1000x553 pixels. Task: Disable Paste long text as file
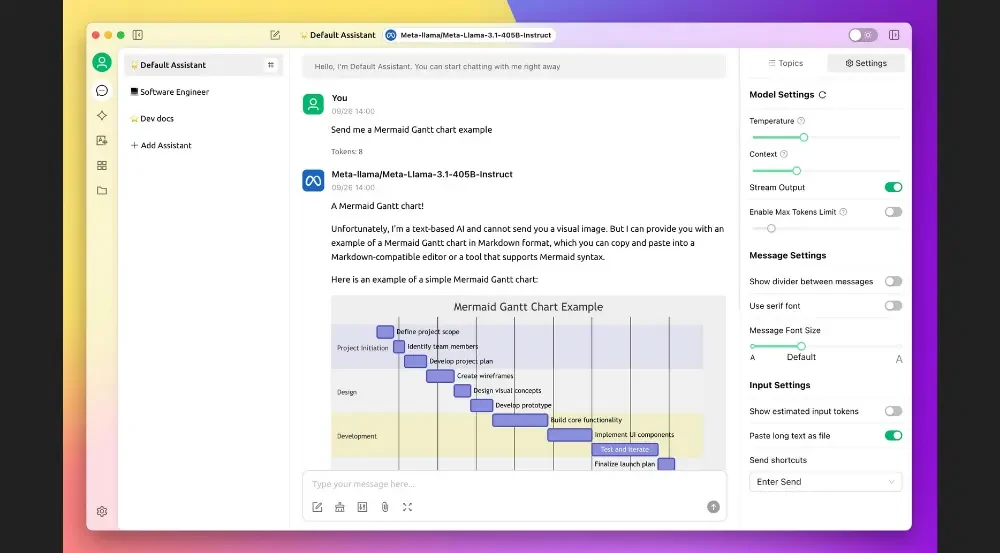pos(893,436)
